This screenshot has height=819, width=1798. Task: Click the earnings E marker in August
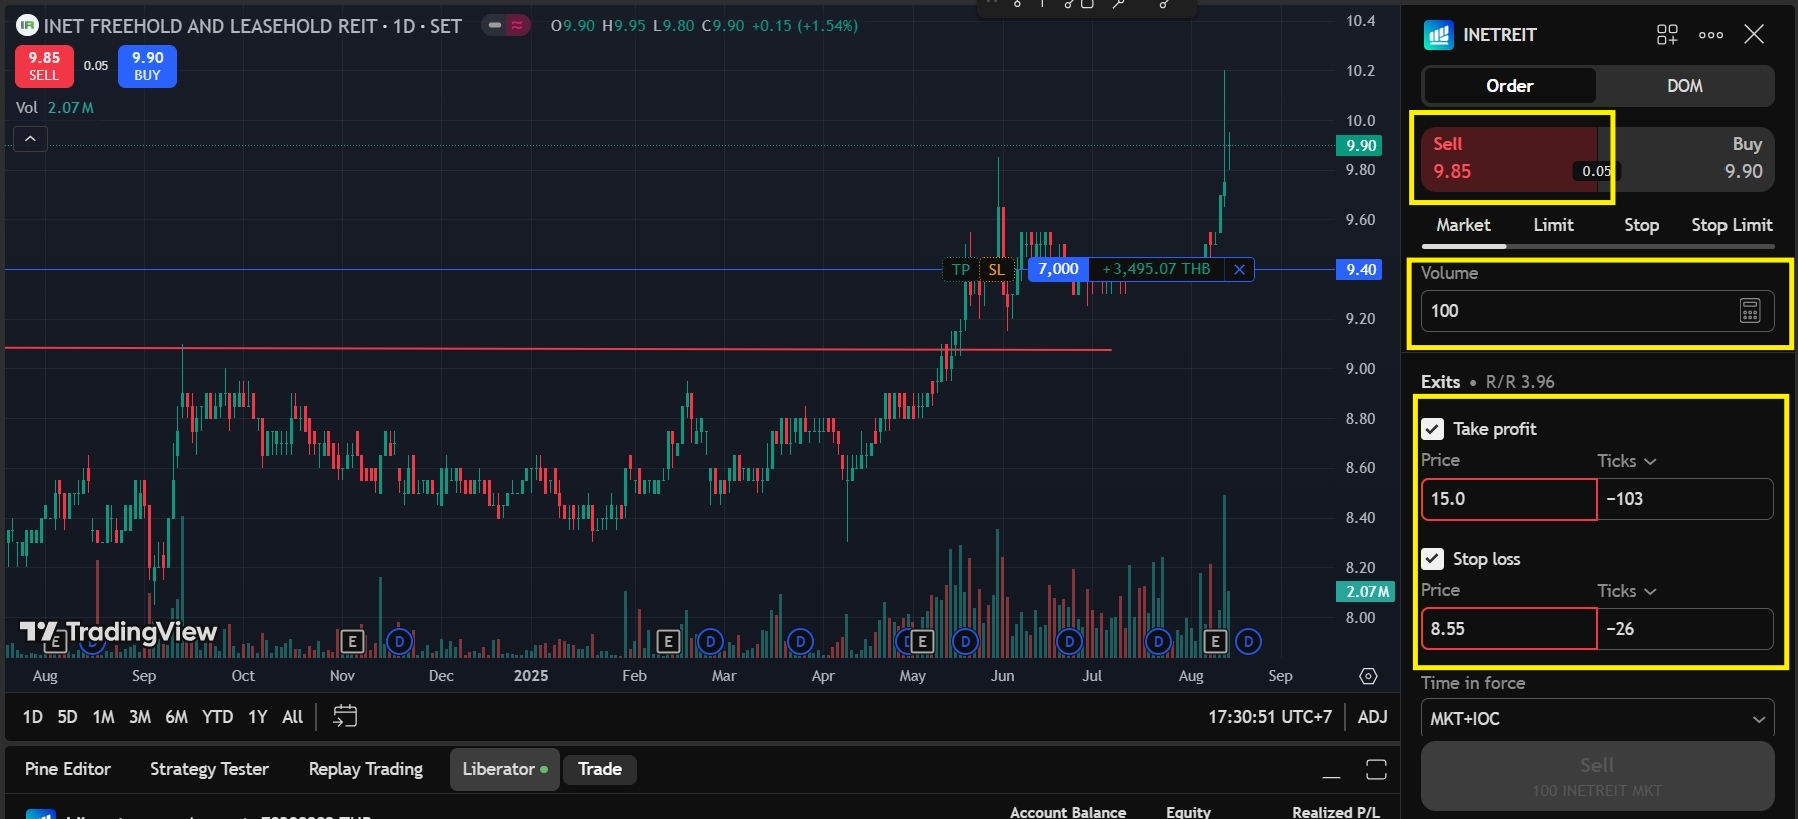point(1215,641)
